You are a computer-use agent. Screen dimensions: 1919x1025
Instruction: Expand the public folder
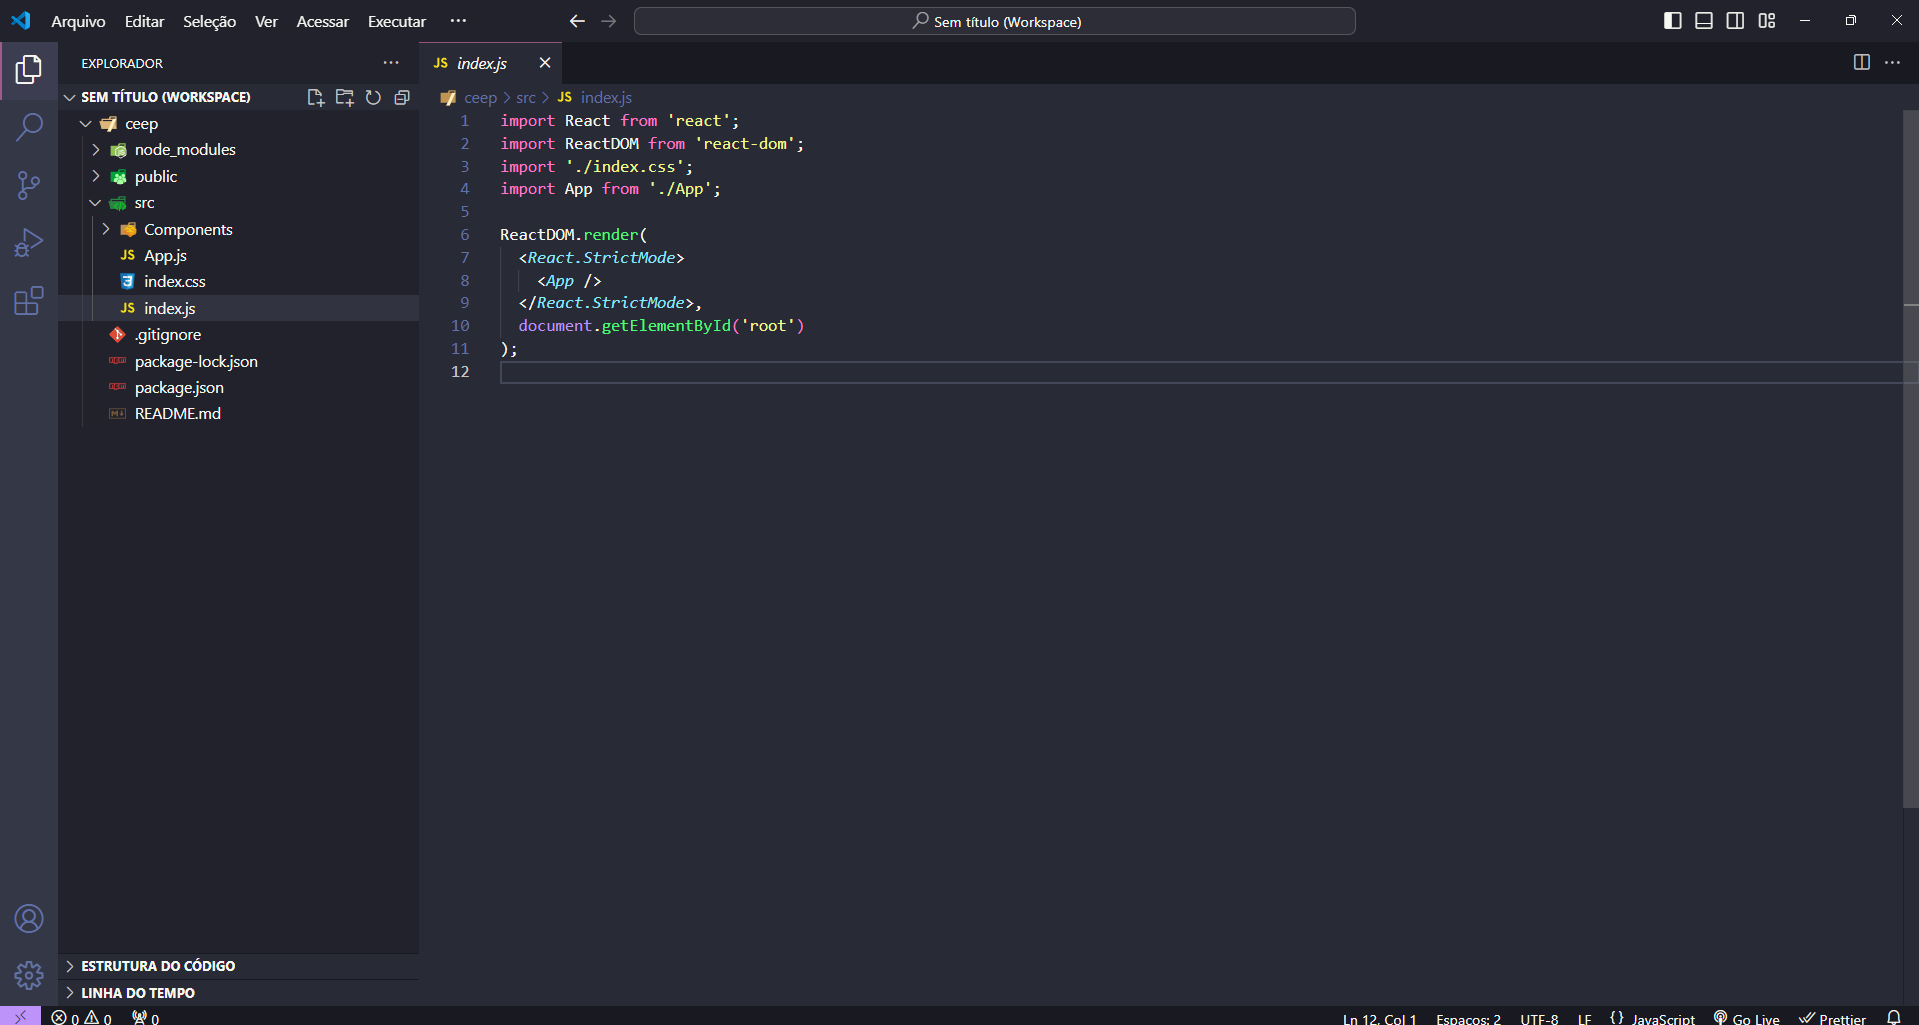(x=96, y=176)
